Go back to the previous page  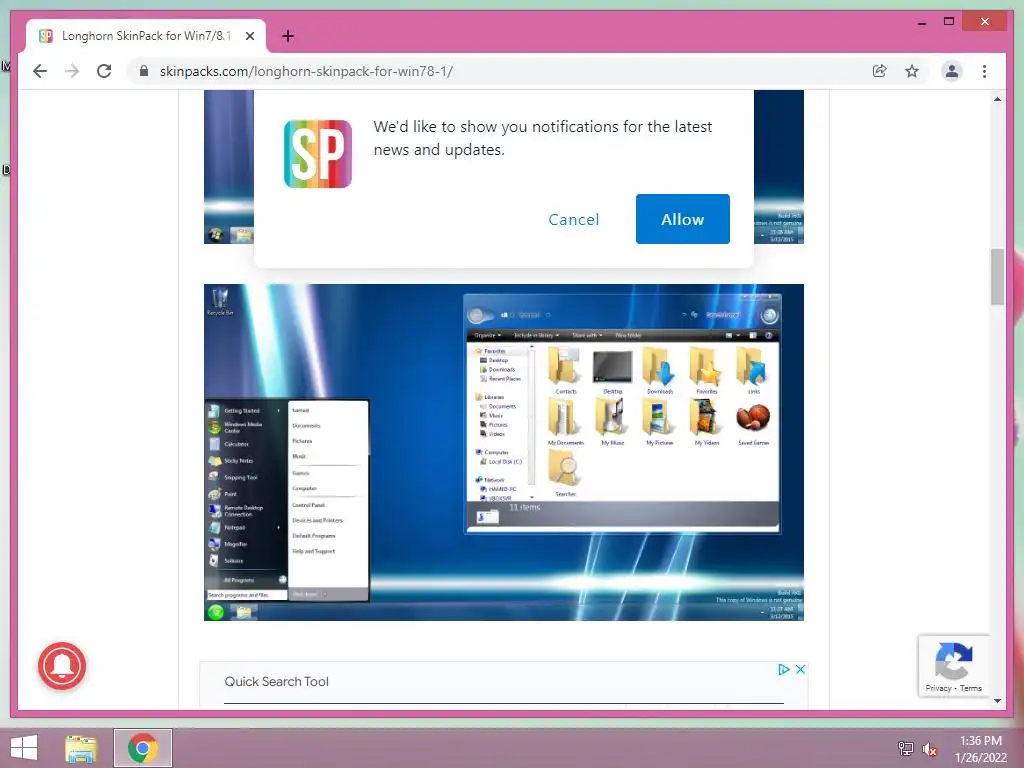[x=40, y=71]
